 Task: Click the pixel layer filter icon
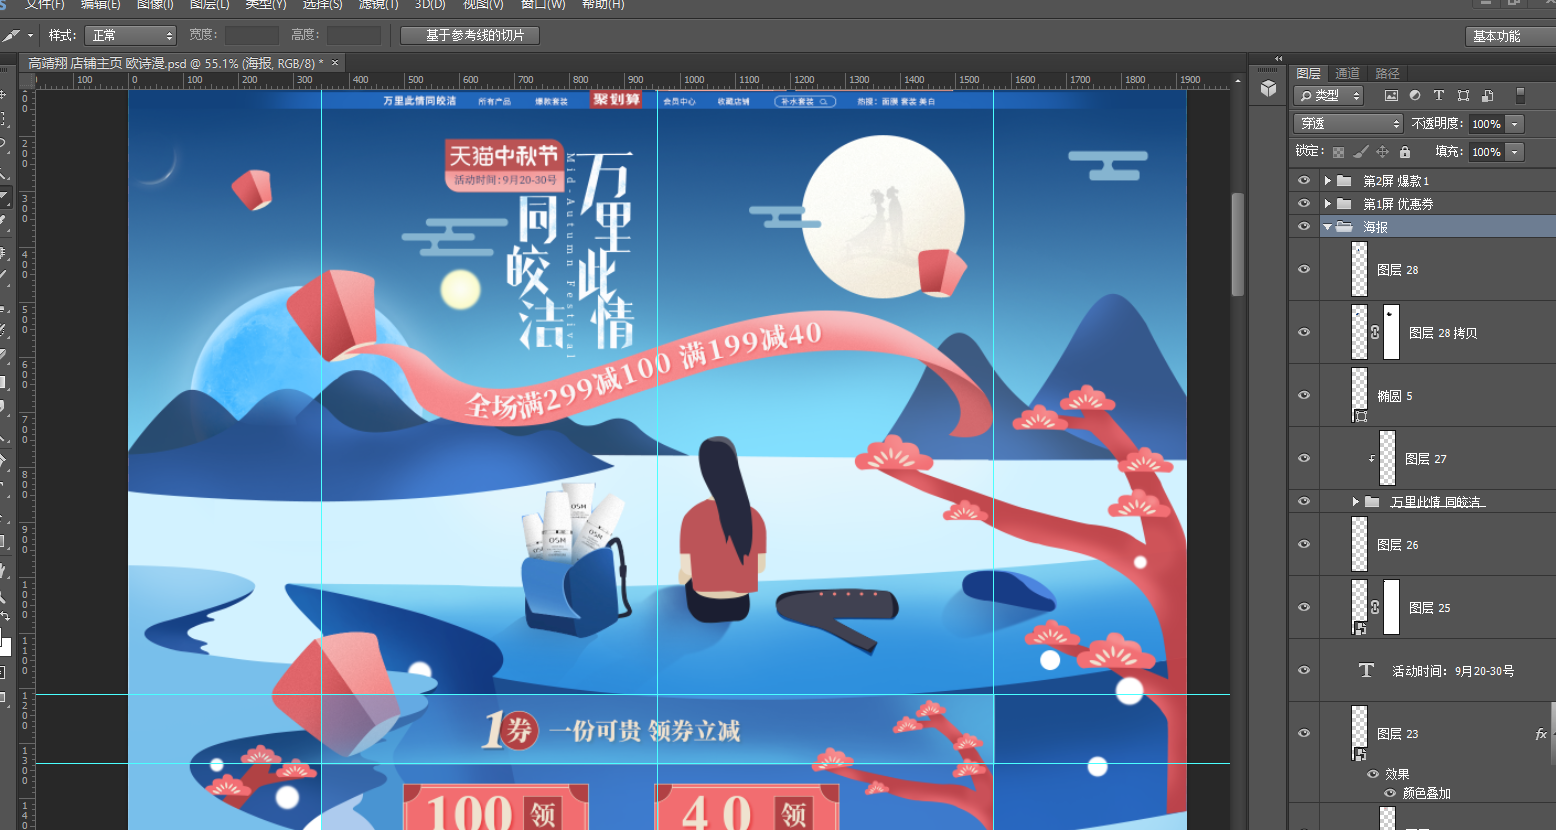tap(1390, 96)
